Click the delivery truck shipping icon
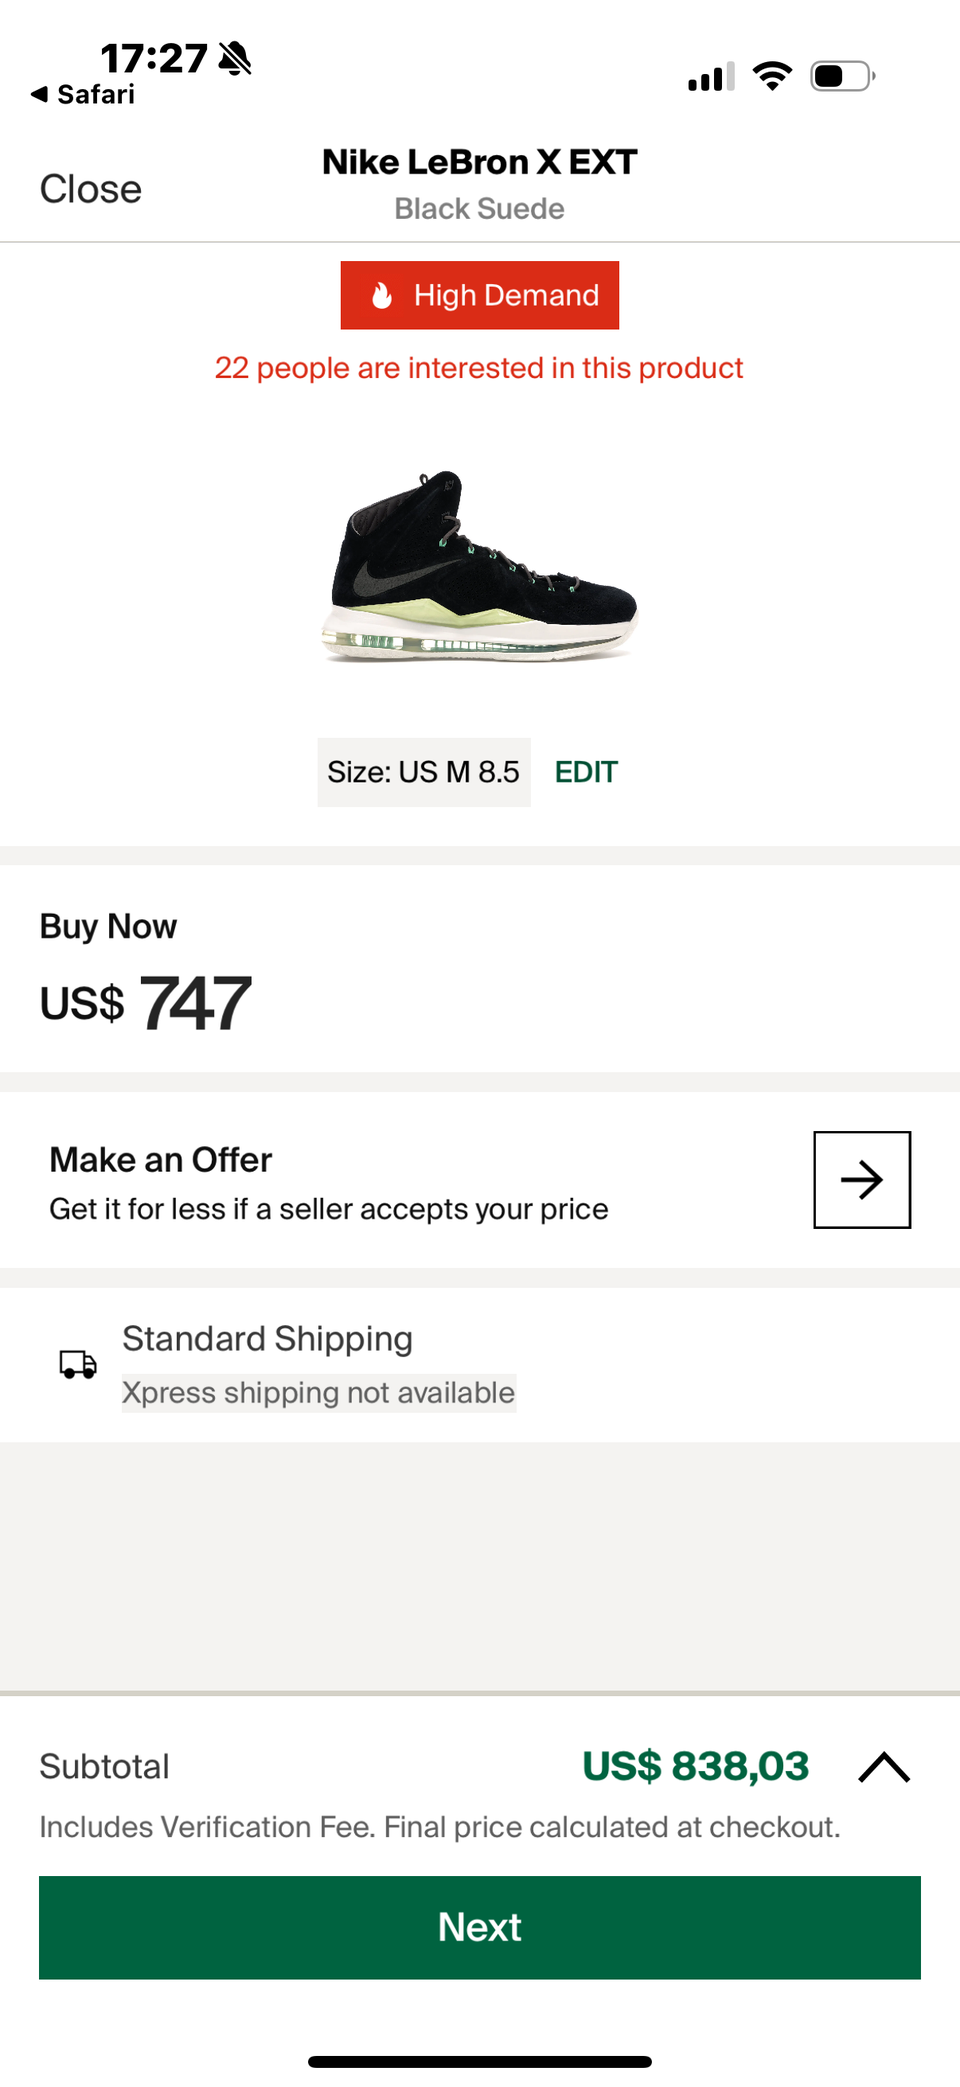The height and width of the screenshot is (2087, 960). (78, 1364)
